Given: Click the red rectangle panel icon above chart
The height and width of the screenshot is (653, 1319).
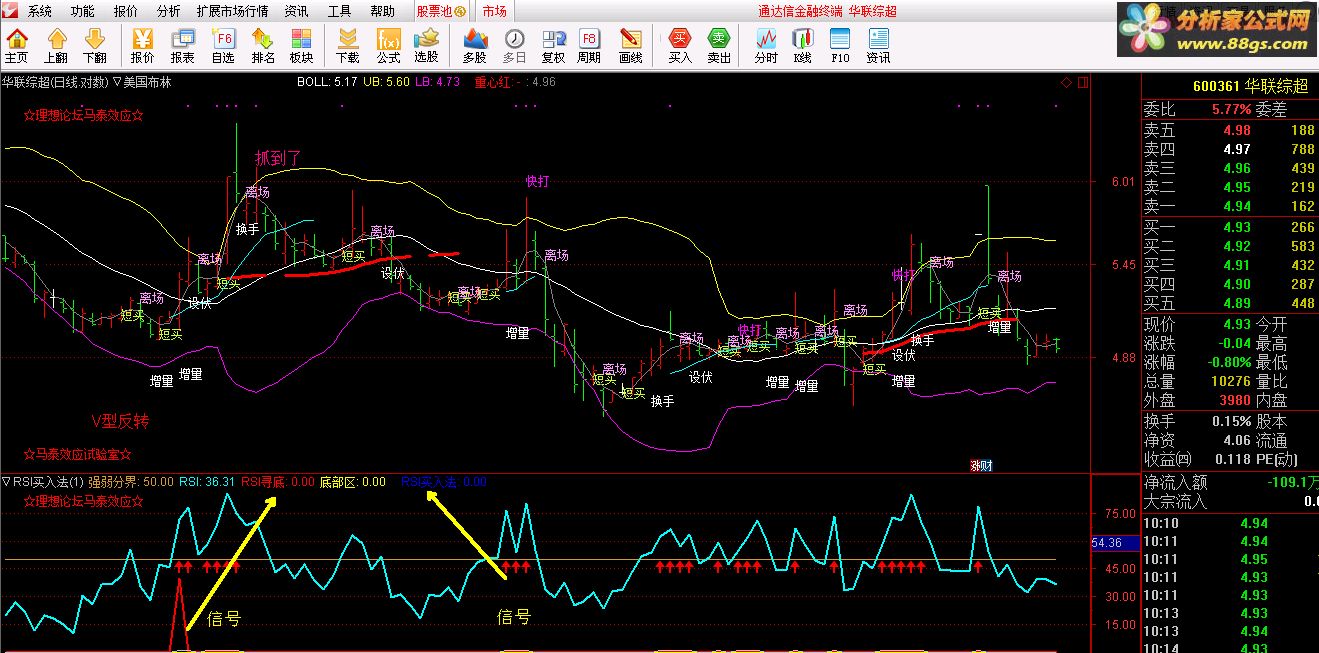Looking at the screenshot, I should 1084,82.
